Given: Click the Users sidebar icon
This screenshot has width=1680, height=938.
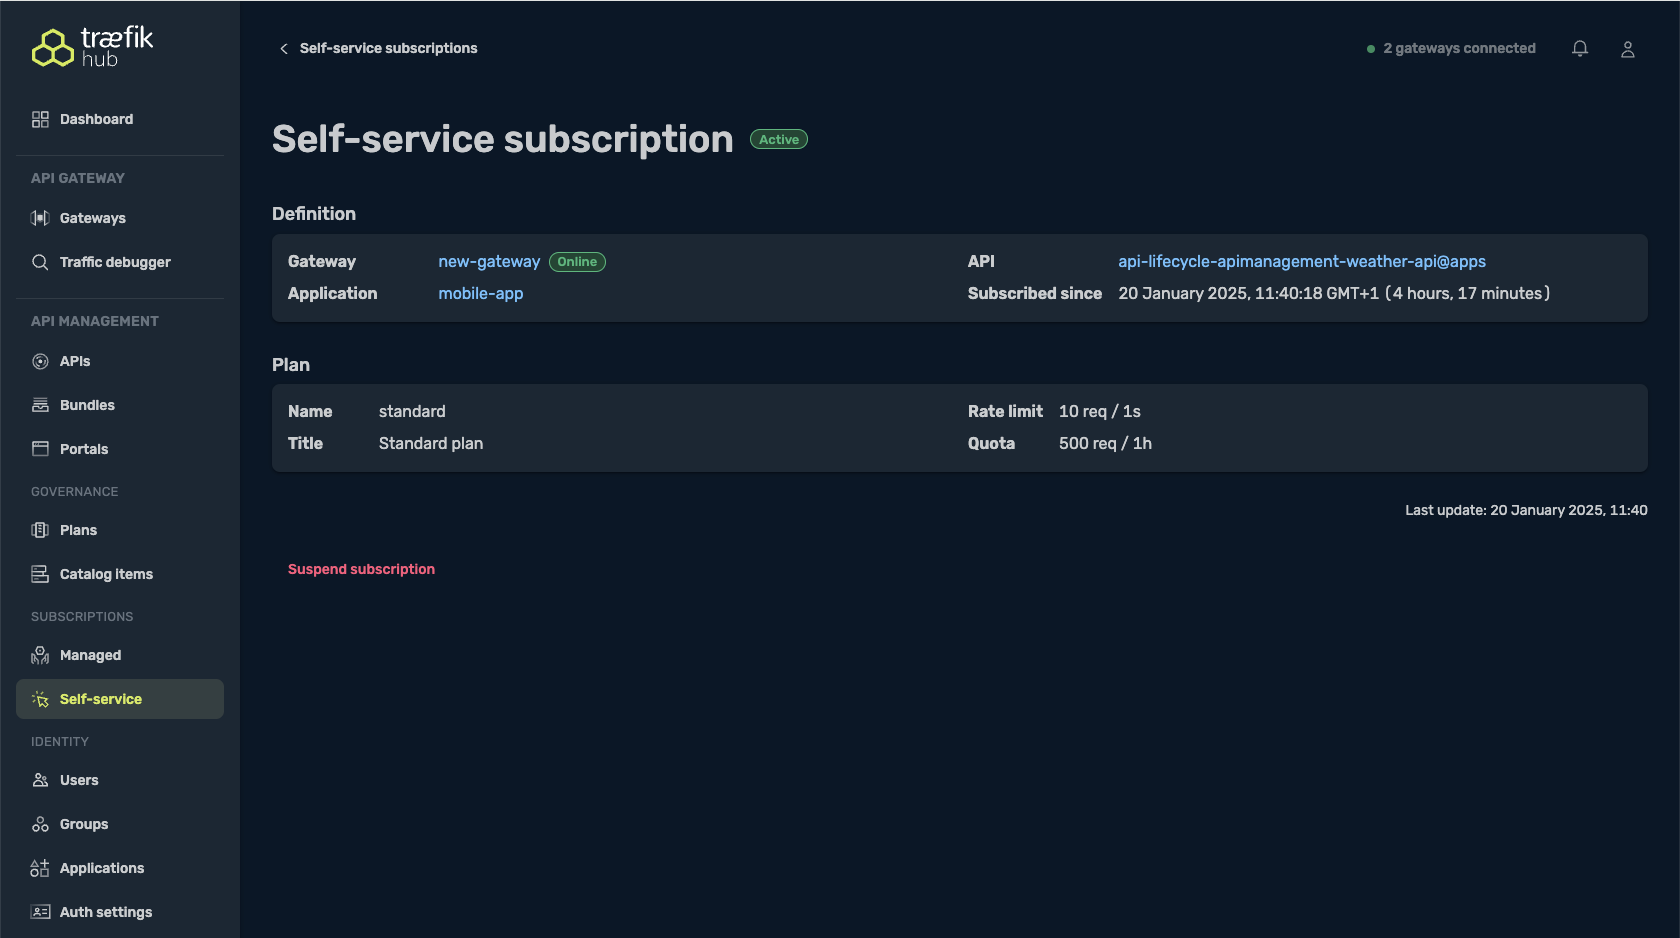Looking at the screenshot, I should [40, 780].
